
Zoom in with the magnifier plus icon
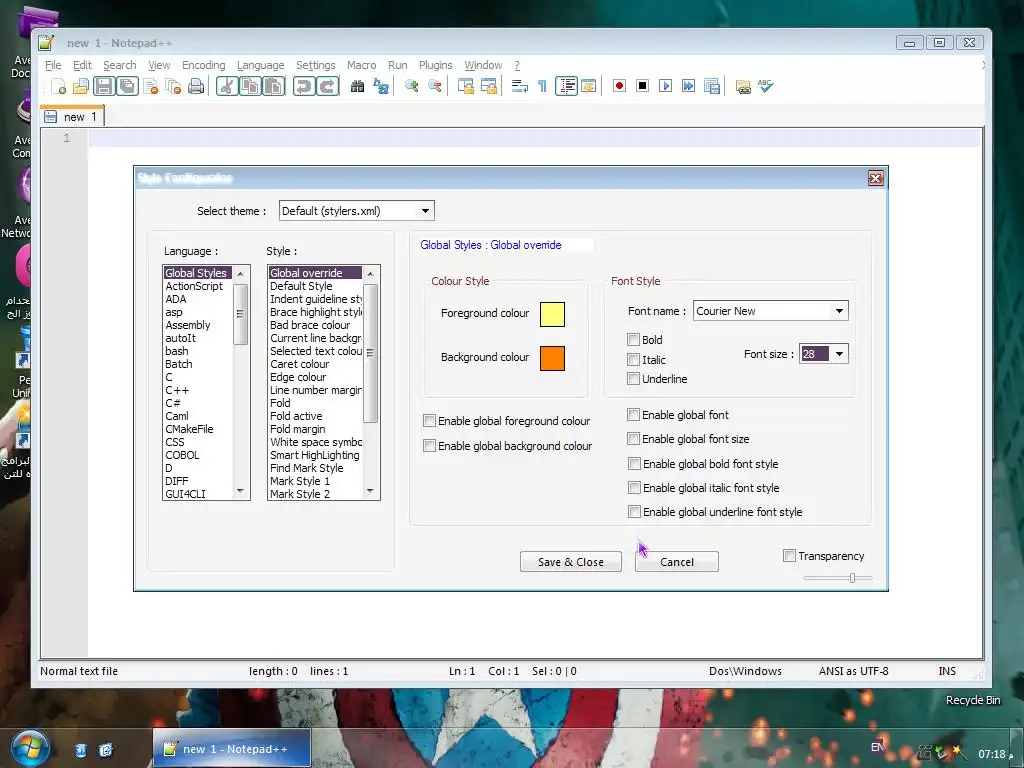coord(411,86)
